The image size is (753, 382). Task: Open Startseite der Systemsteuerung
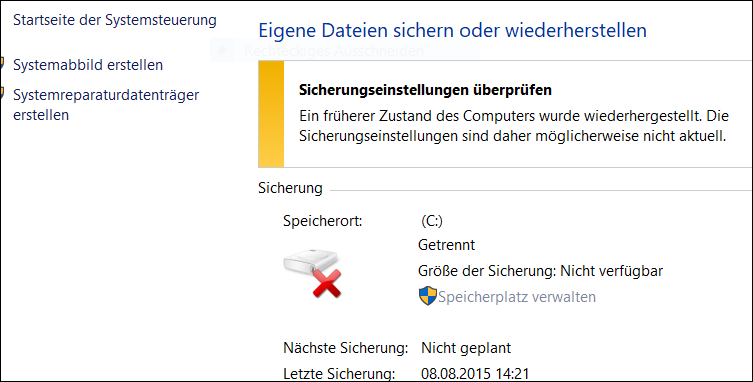tap(115, 20)
